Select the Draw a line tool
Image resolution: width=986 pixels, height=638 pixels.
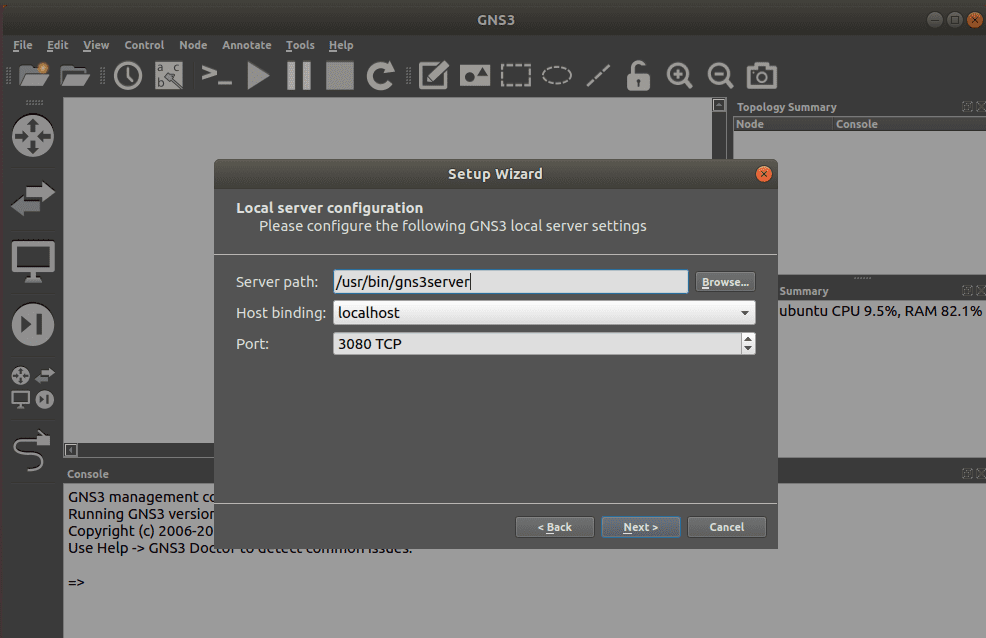tap(598, 76)
